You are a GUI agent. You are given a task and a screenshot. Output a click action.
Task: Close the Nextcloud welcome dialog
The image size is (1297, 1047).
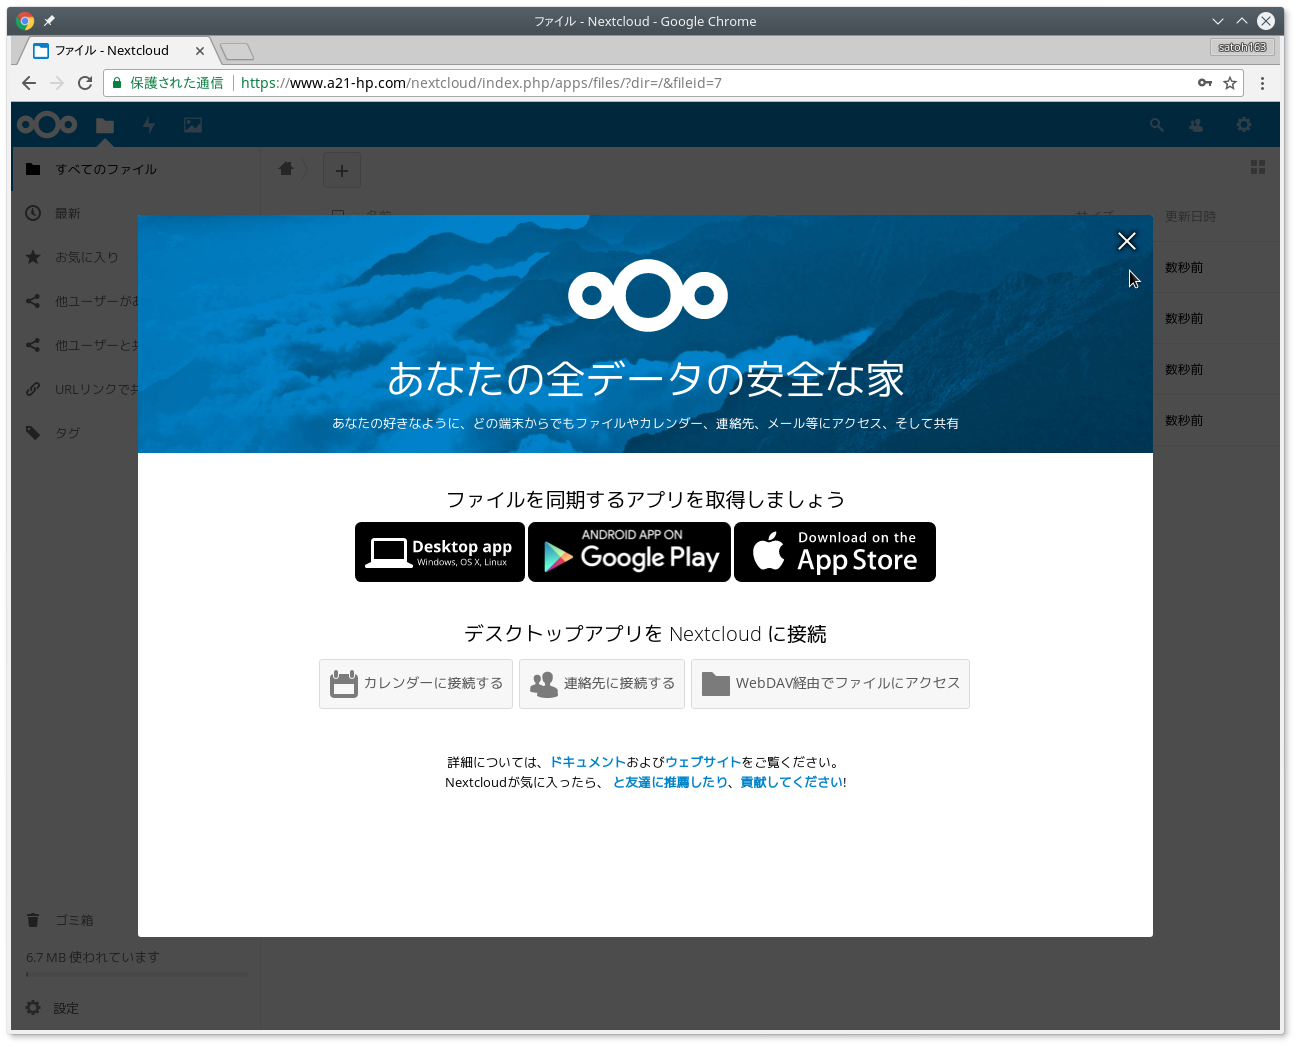[1126, 241]
